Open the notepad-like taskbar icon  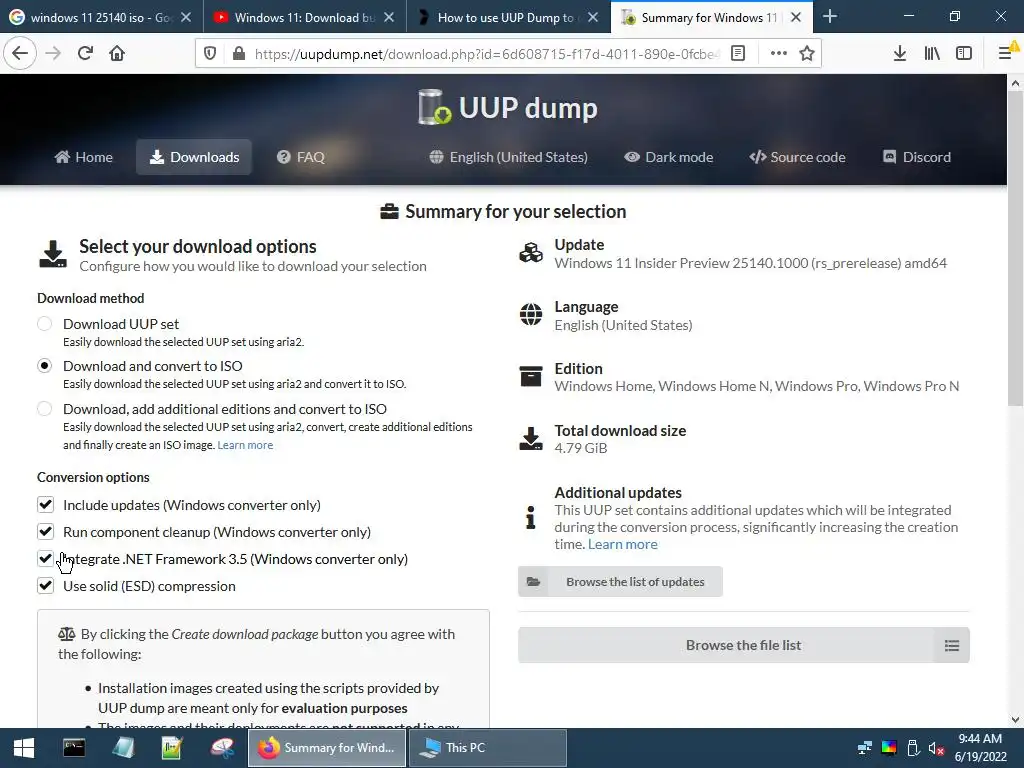pos(123,748)
